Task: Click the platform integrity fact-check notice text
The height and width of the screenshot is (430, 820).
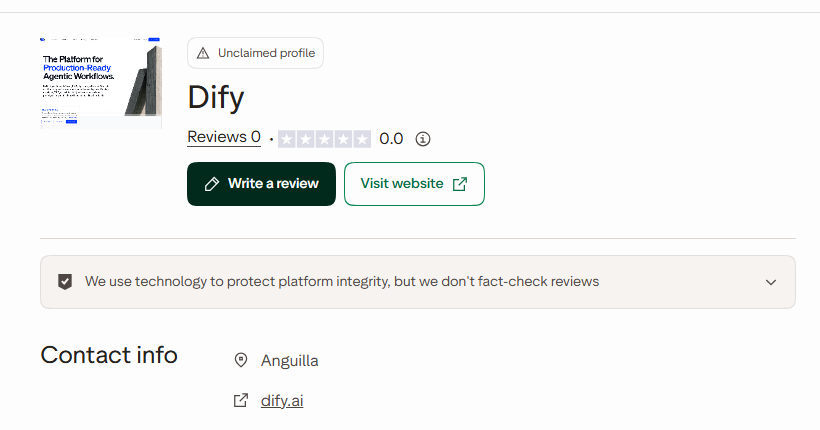Action: point(342,281)
